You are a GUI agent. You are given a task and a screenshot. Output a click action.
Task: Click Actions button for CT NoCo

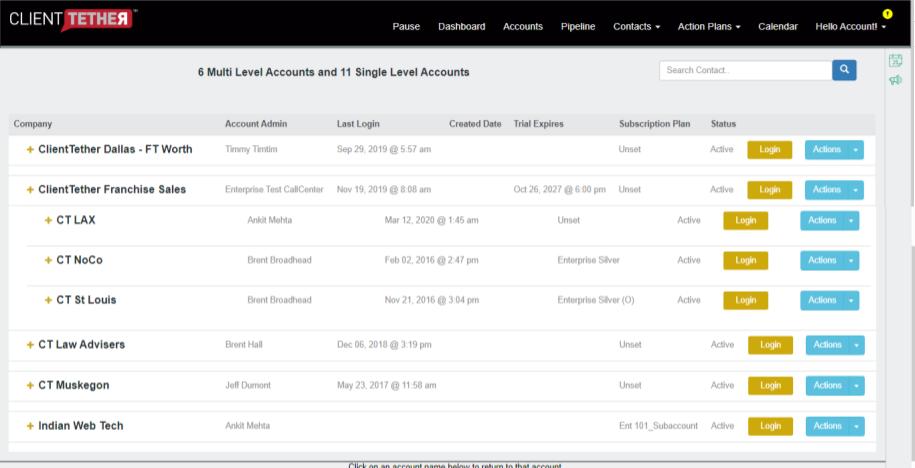(822, 260)
